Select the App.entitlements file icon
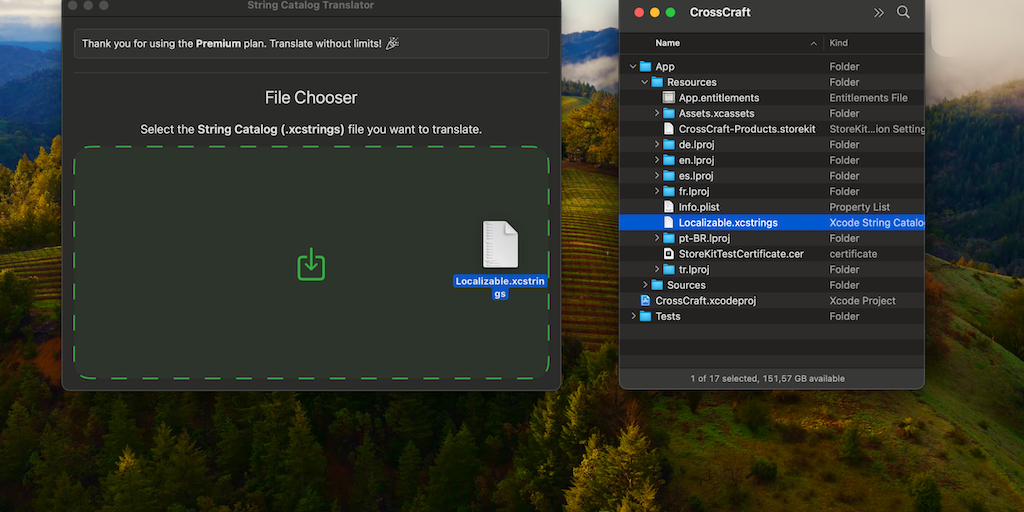The width and height of the screenshot is (1024, 512). [669, 98]
